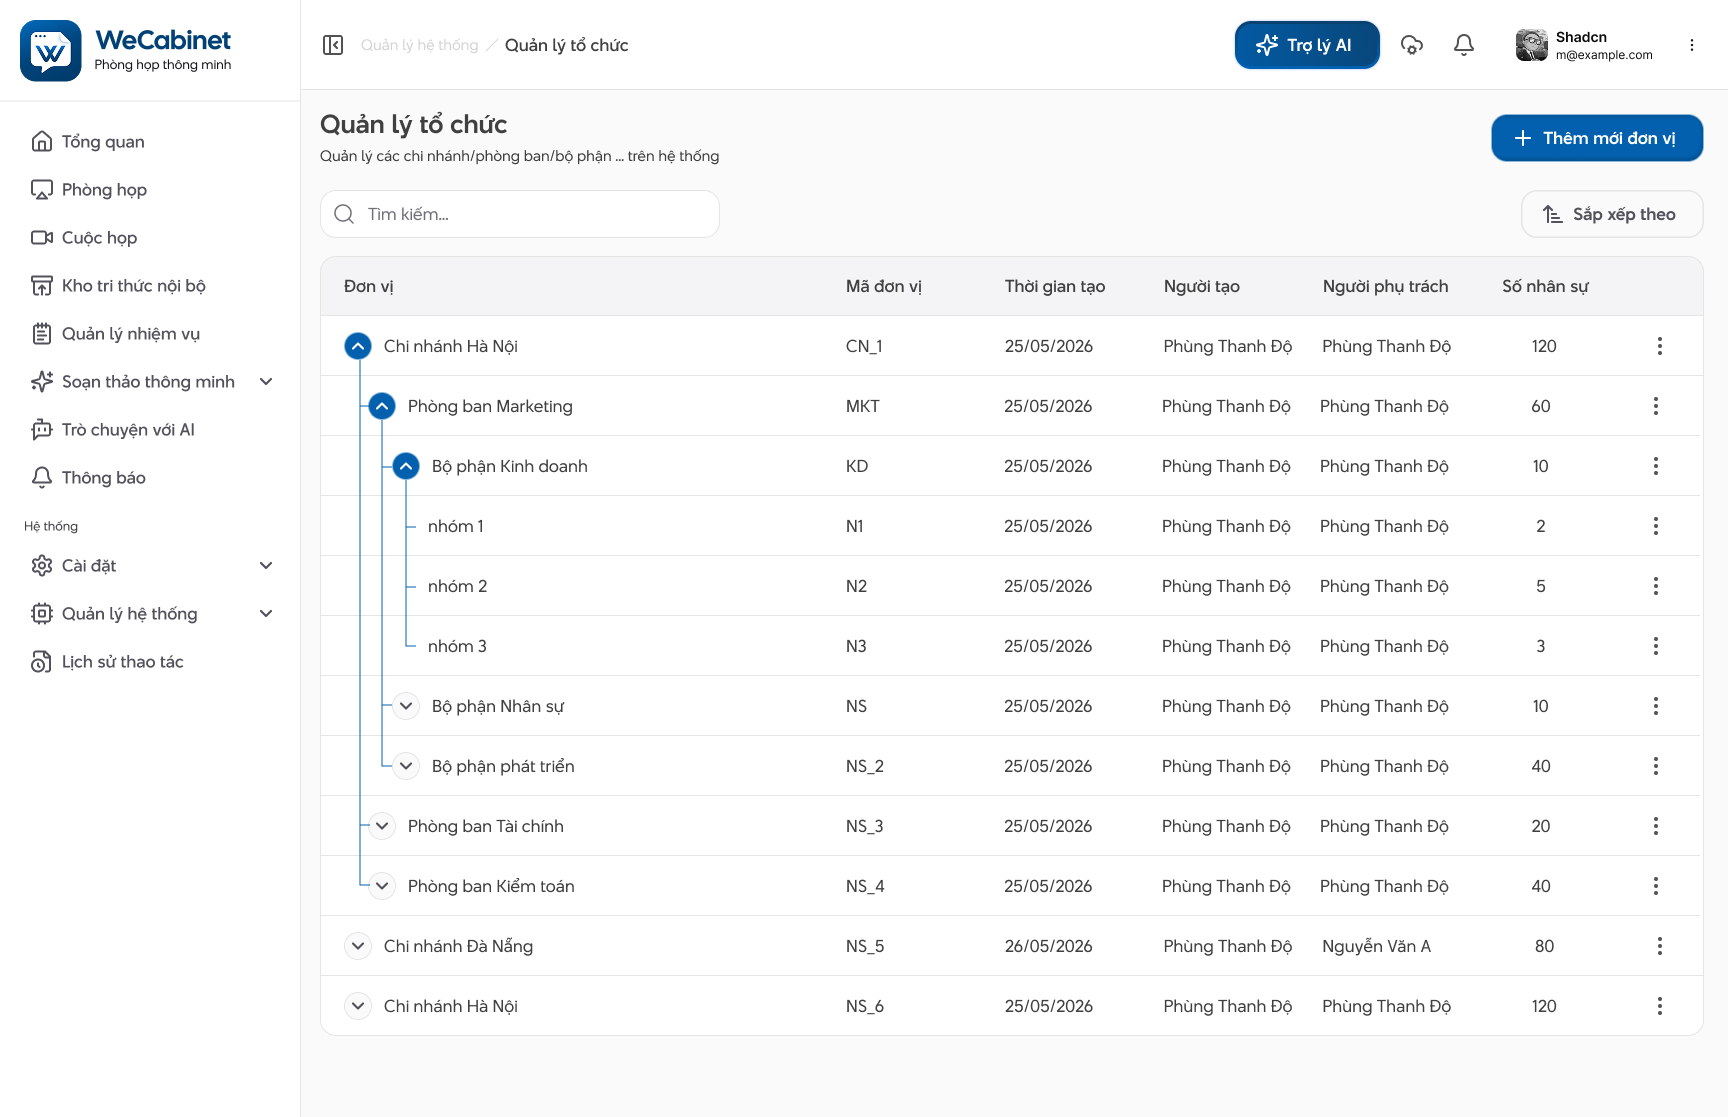This screenshot has height=1117, width=1728.
Task: Click the Quản lý hệ thống breadcrumb
Action: click(419, 45)
